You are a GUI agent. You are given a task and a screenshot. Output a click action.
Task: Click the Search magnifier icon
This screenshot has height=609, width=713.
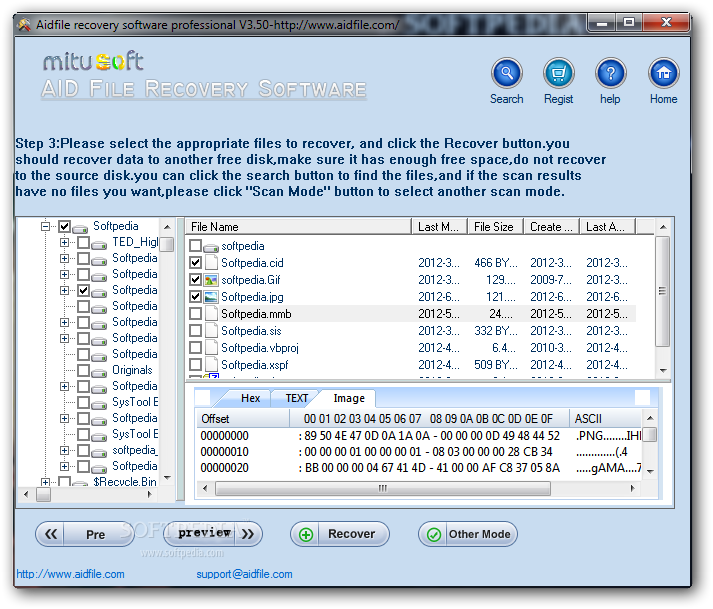(506, 73)
